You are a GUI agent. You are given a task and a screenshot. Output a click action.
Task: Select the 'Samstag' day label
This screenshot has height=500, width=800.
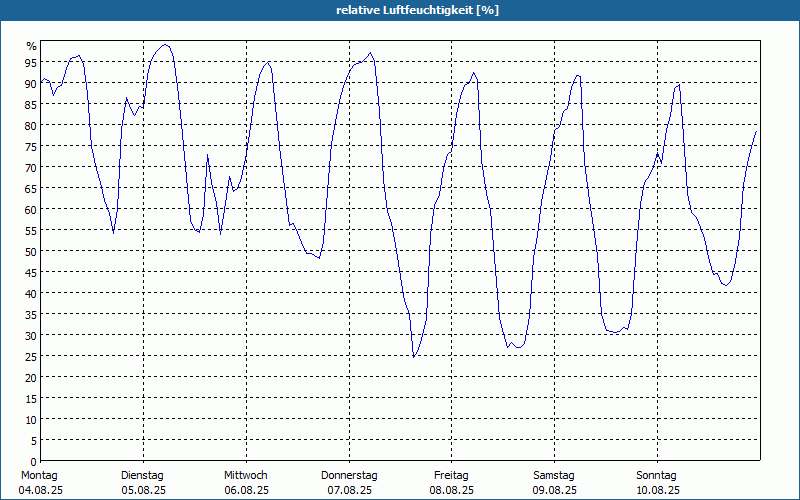point(554,475)
